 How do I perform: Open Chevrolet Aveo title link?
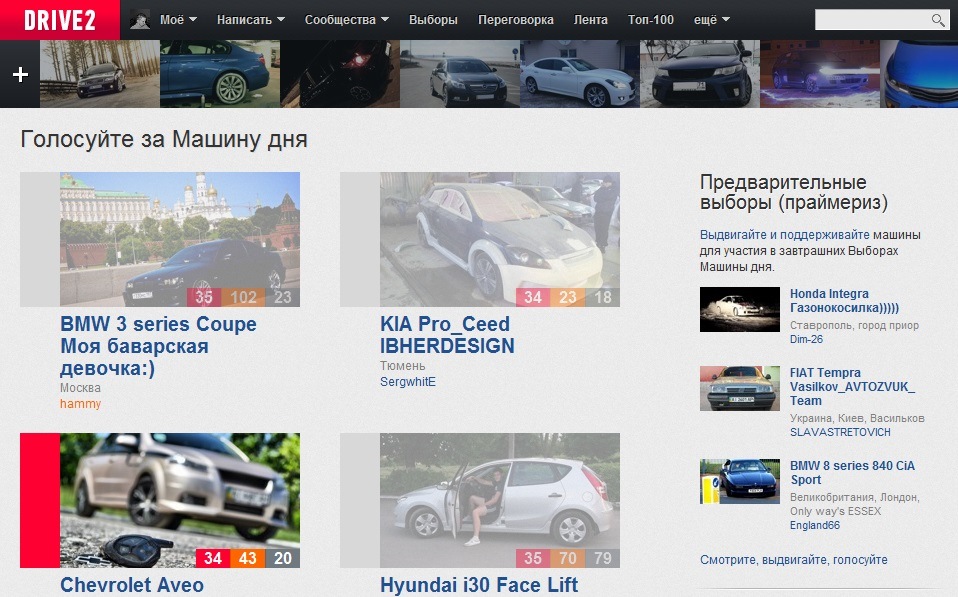132,585
